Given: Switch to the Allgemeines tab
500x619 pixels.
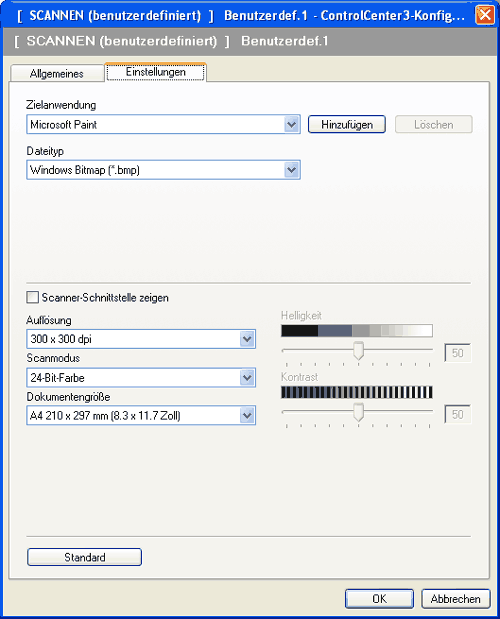Looking at the screenshot, I should click(57, 73).
